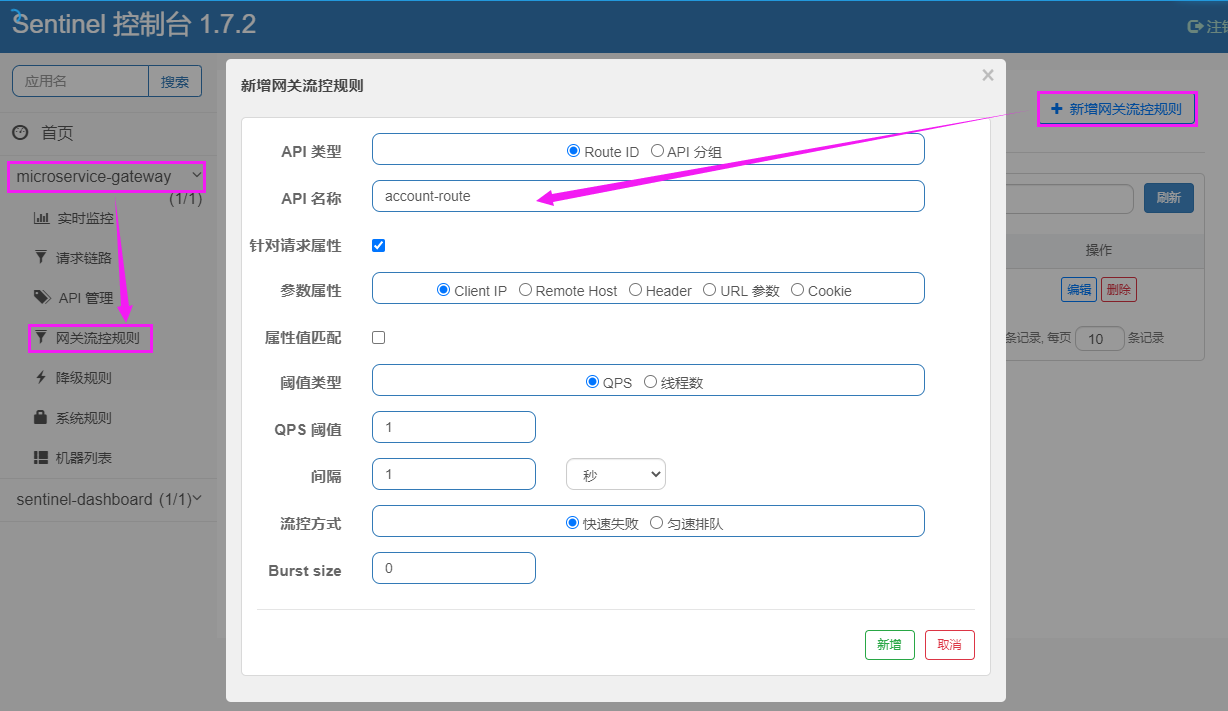Choose Remote Host parameter attribute
This screenshot has width=1228, height=711.
525,290
